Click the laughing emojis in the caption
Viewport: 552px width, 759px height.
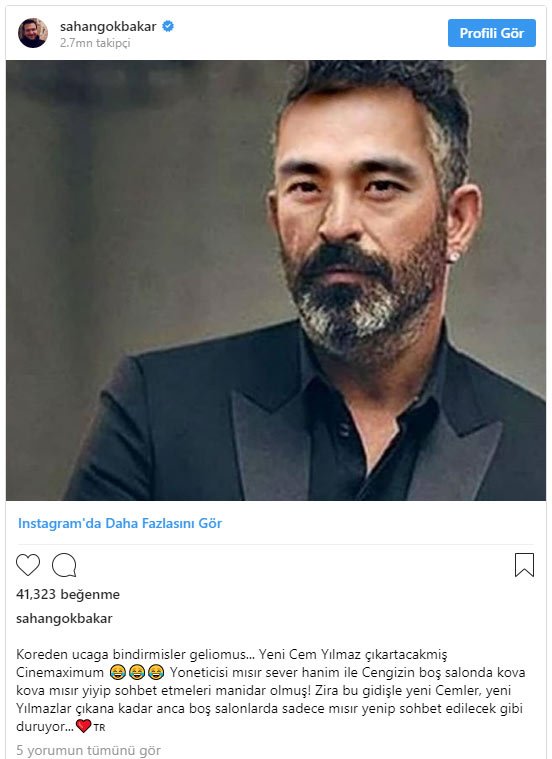pyautogui.click(x=137, y=672)
